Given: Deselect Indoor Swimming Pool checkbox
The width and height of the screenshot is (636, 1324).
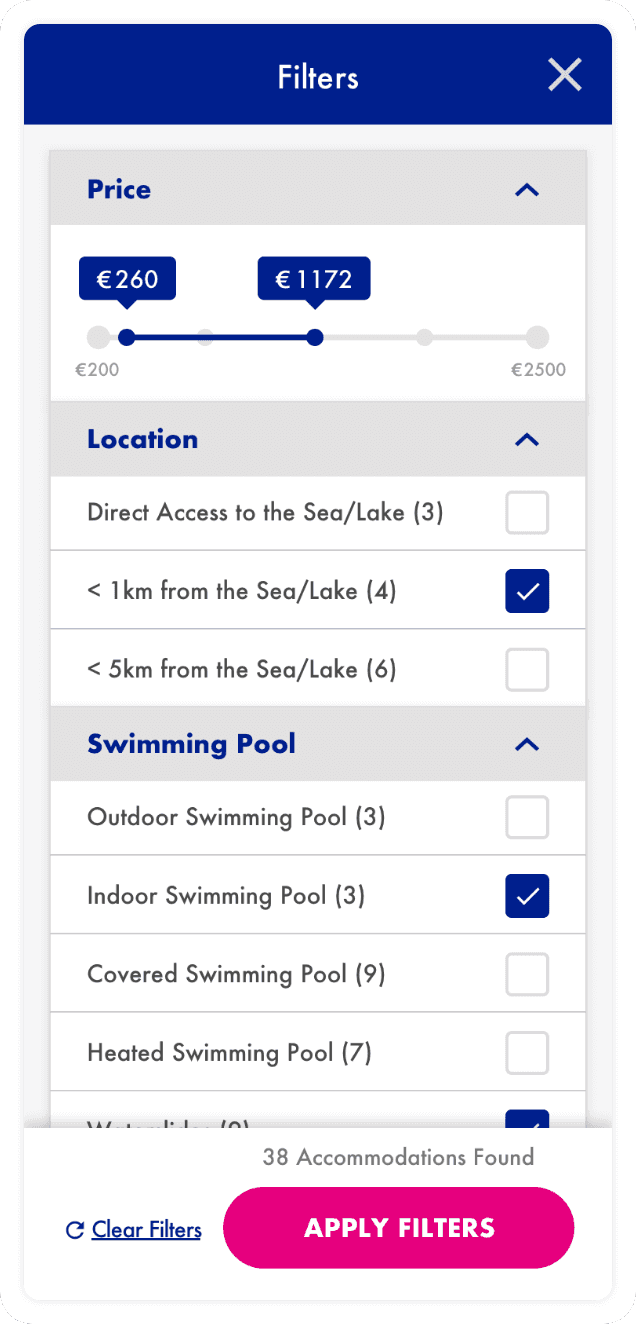Looking at the screenshot, I should point(527,896).
